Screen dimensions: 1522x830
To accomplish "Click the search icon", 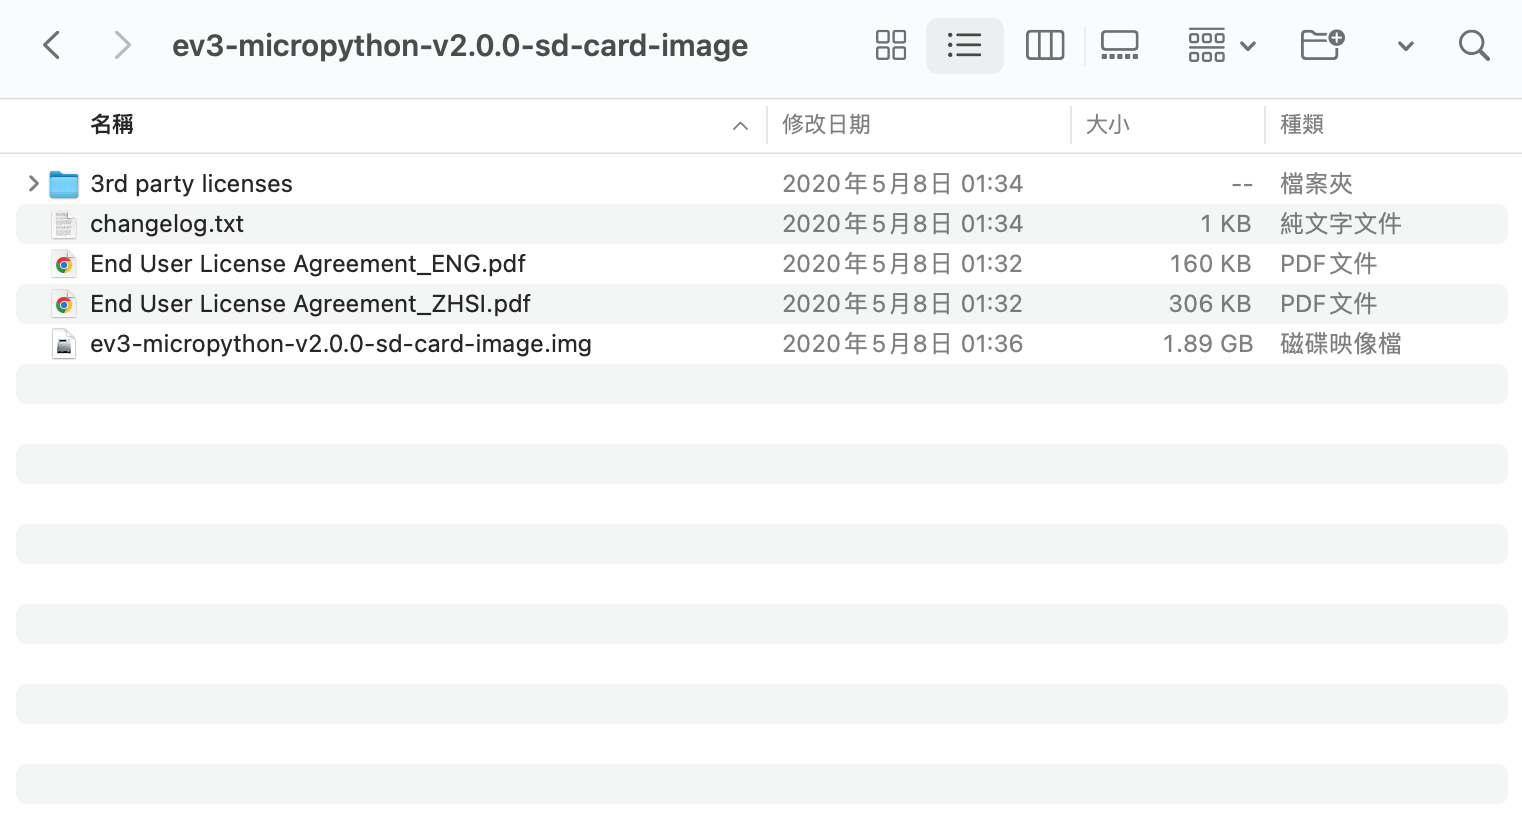I will click(1474, 45).
